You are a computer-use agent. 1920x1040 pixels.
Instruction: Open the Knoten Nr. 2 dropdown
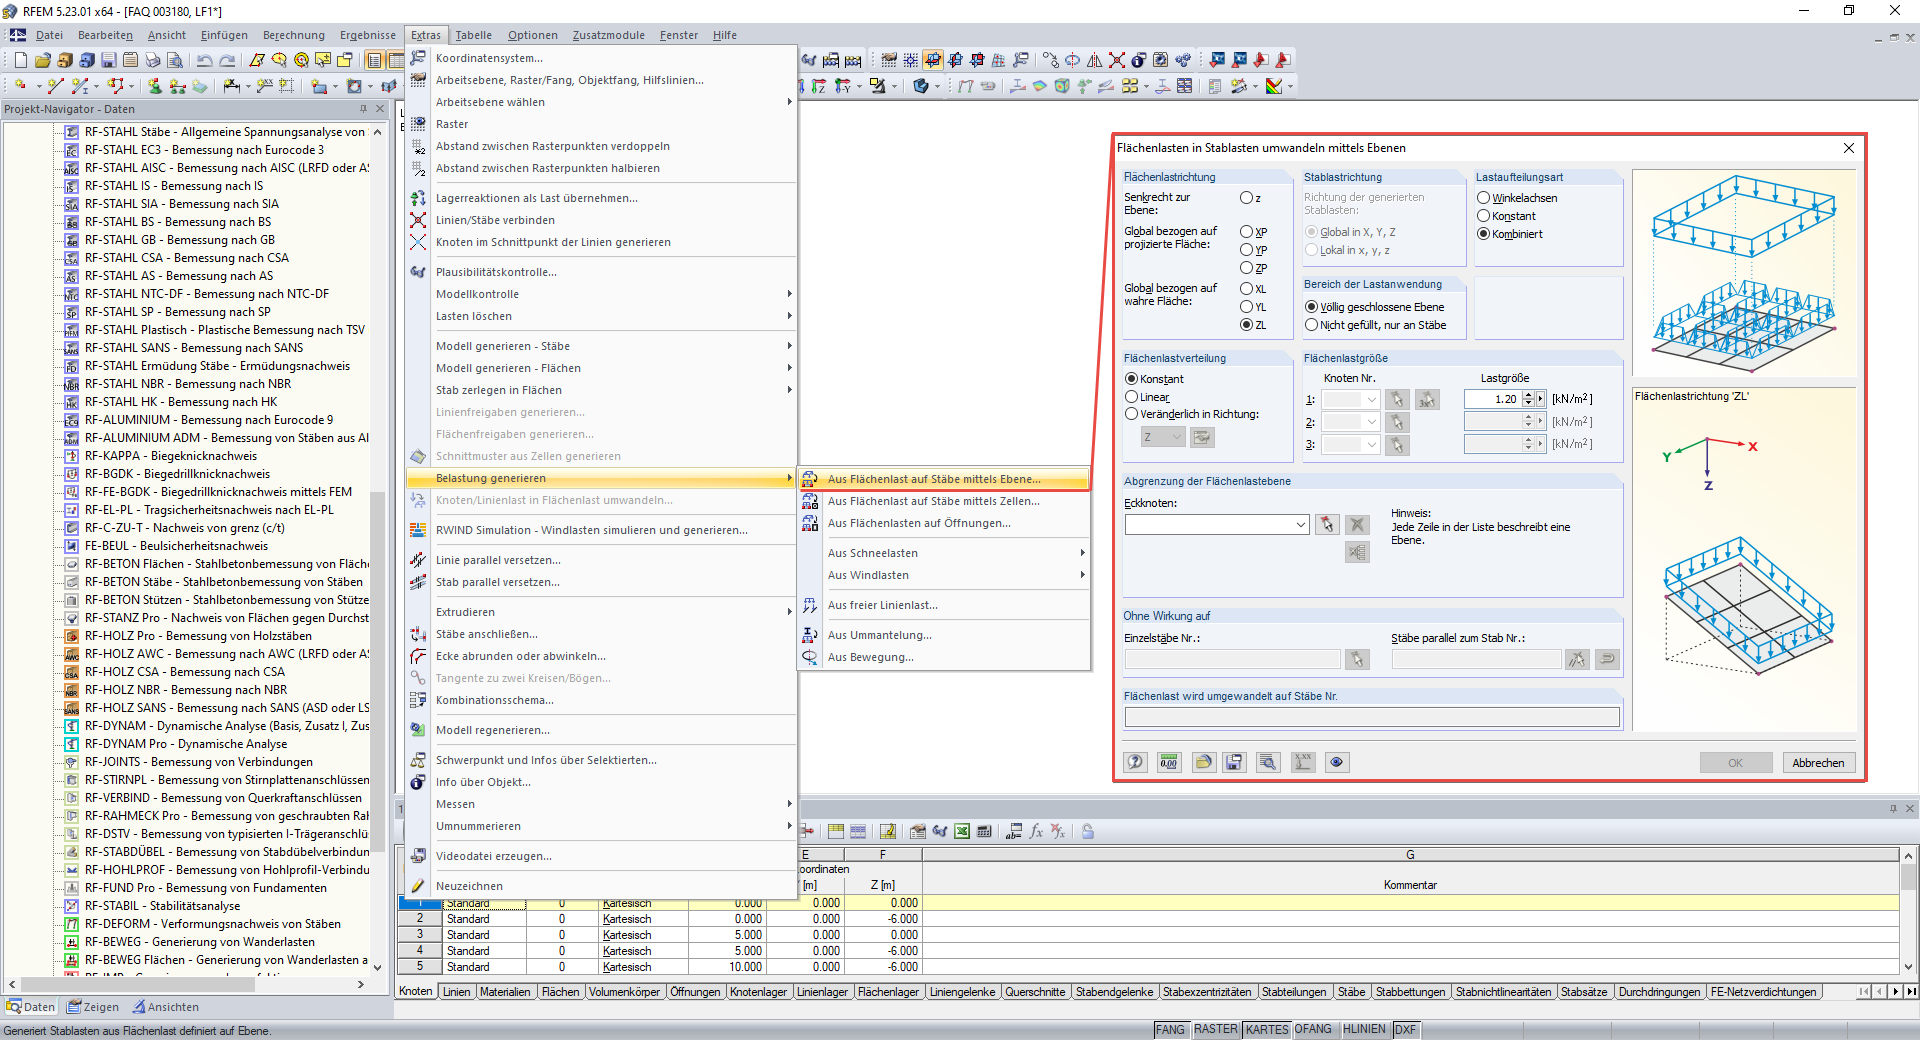pyautogui.click(x=1371, y=422)
